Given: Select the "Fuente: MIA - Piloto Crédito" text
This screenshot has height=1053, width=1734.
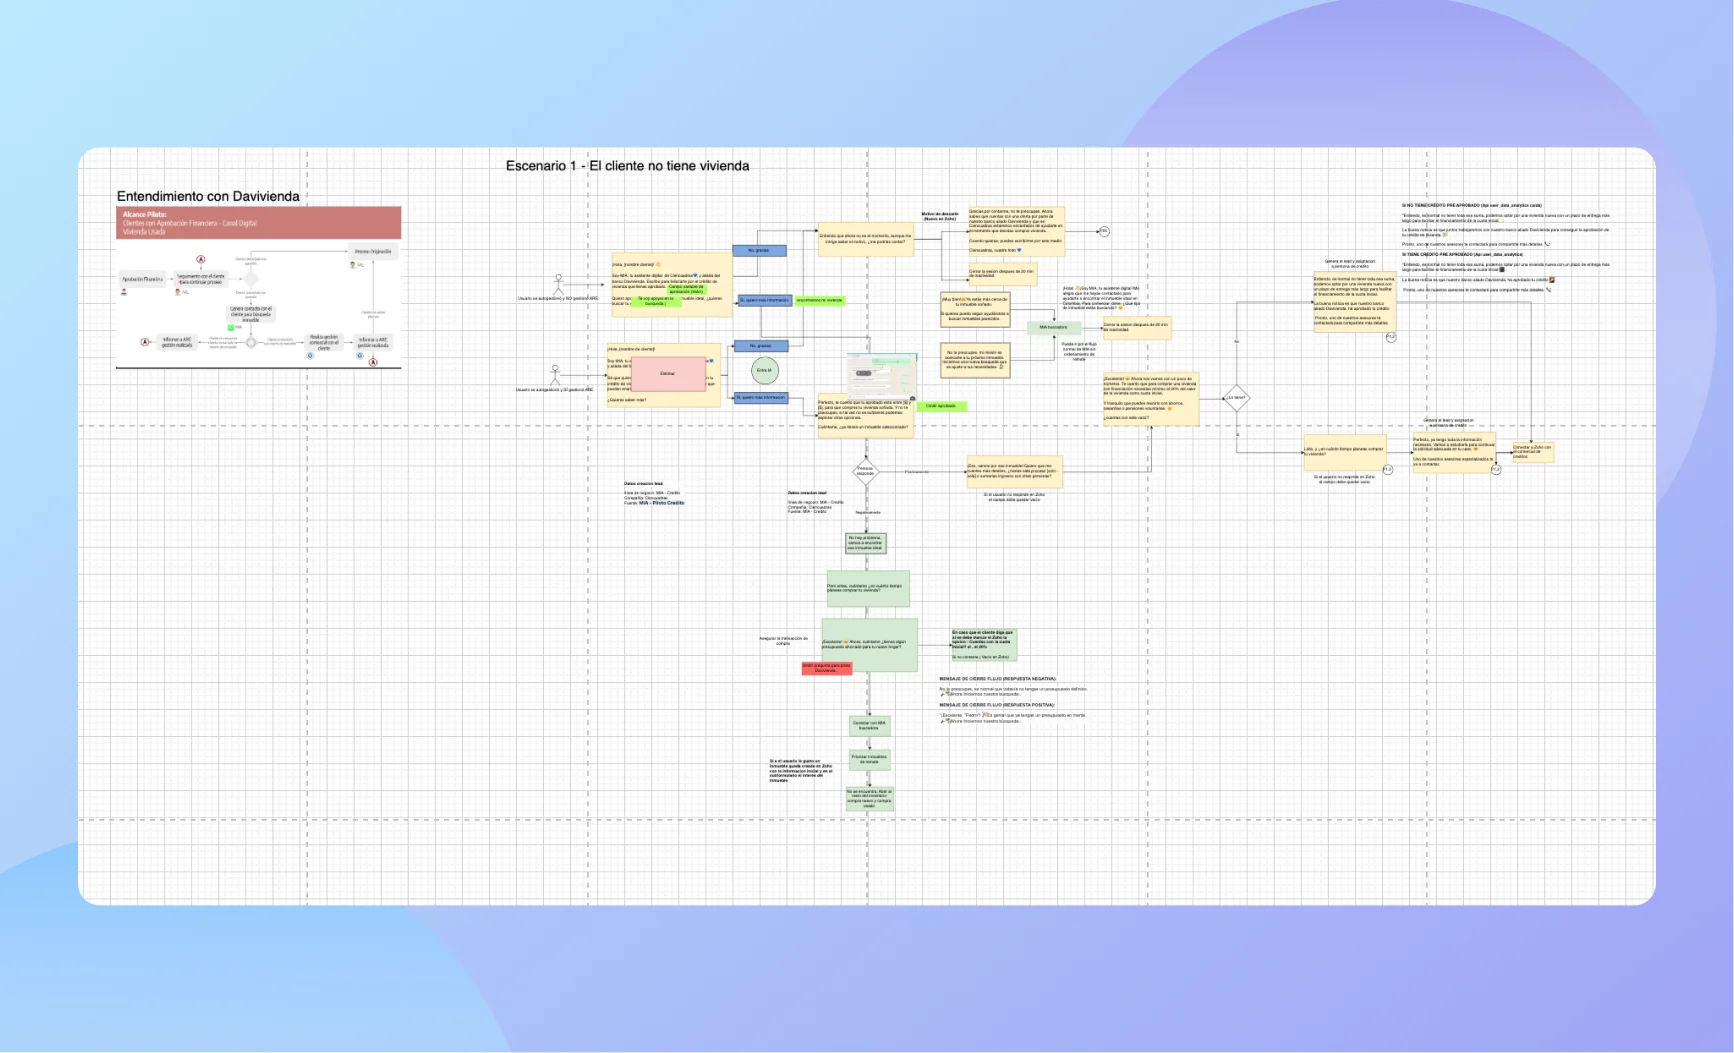Looking at the screenshot, I should pos(654,503).
